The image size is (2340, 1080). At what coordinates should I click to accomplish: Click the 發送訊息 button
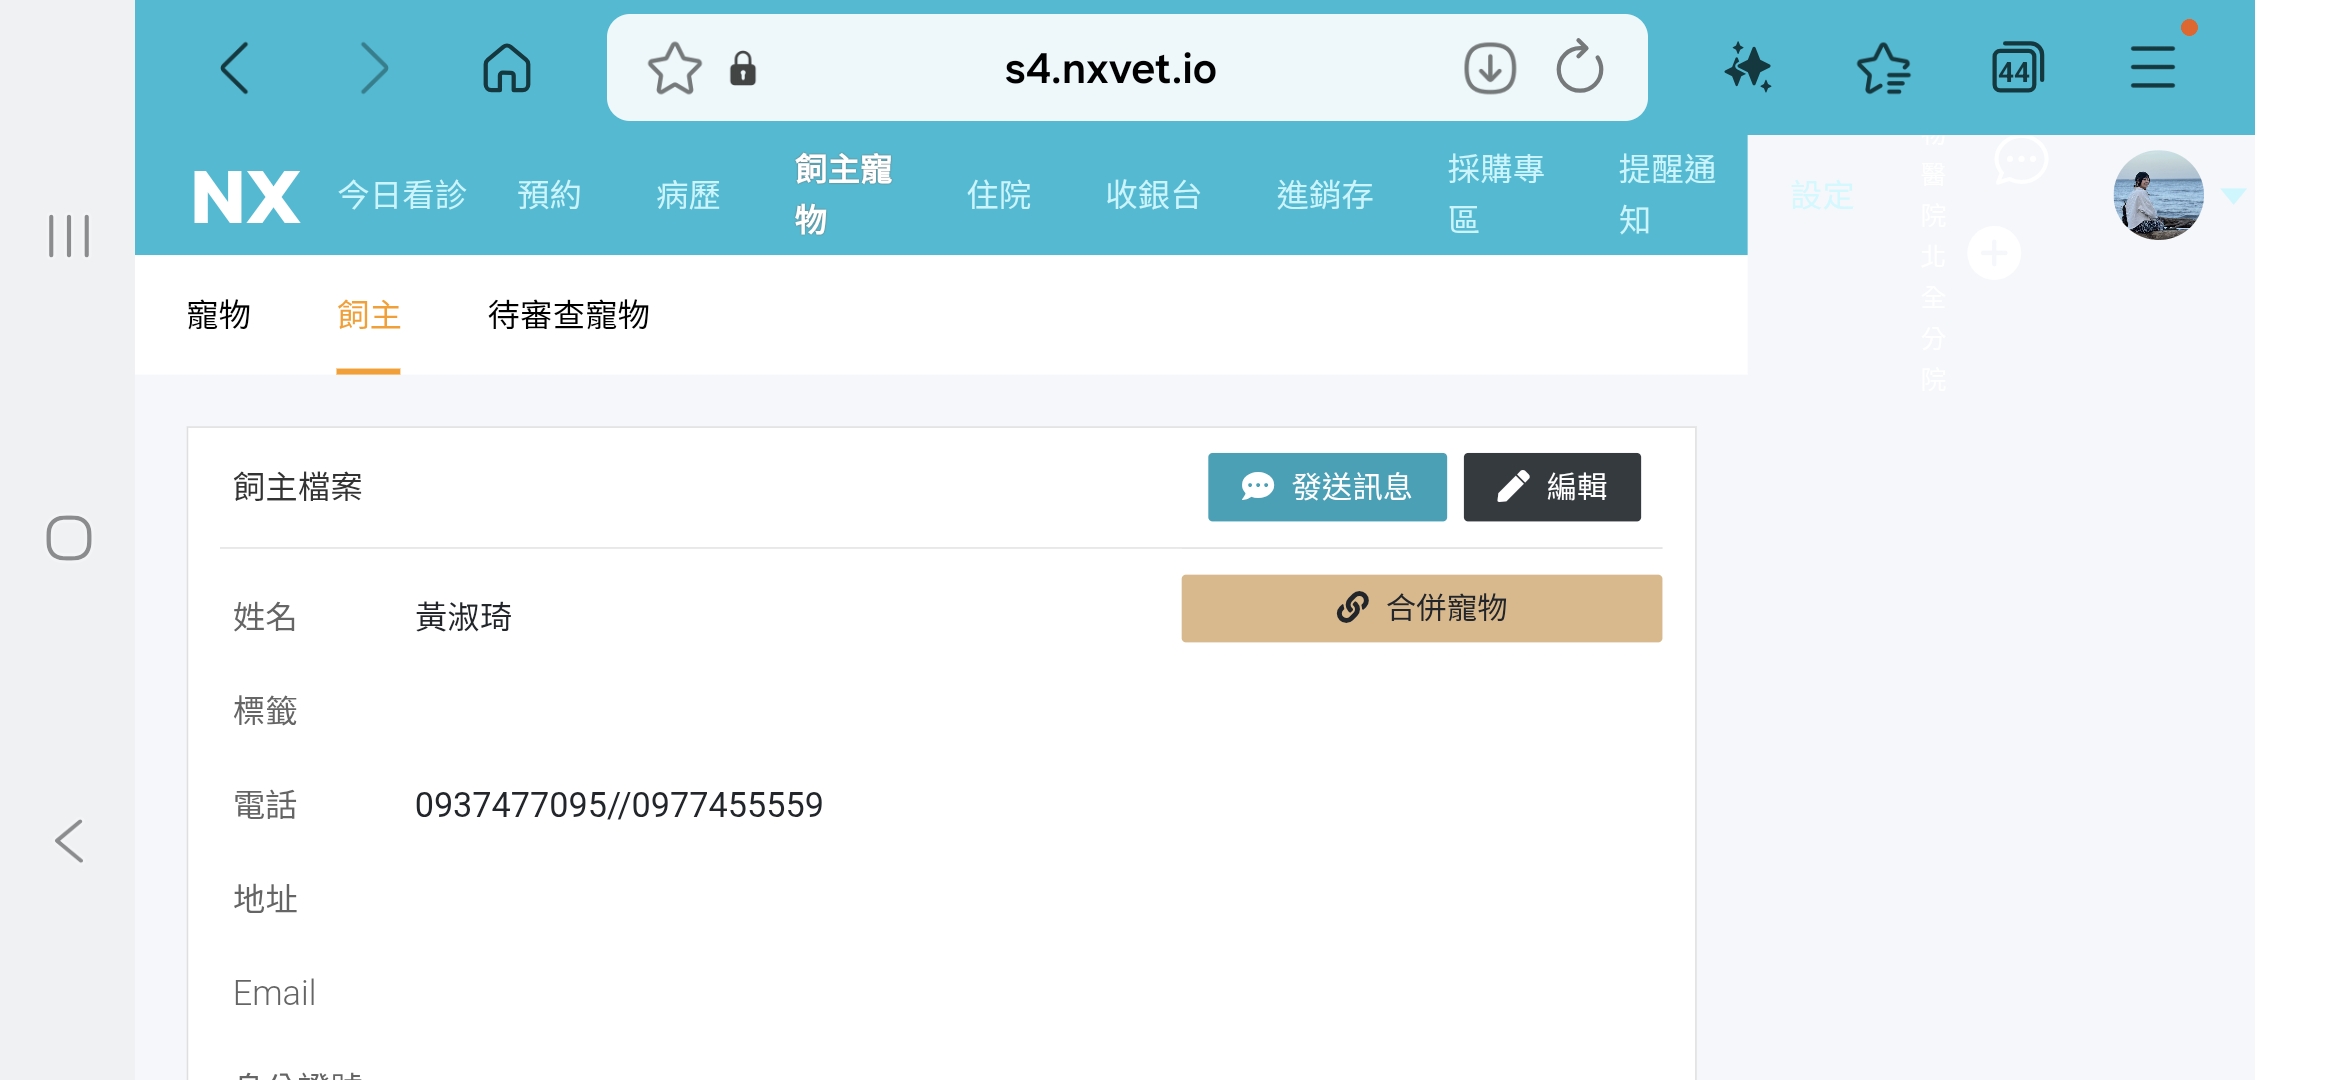1327,487
